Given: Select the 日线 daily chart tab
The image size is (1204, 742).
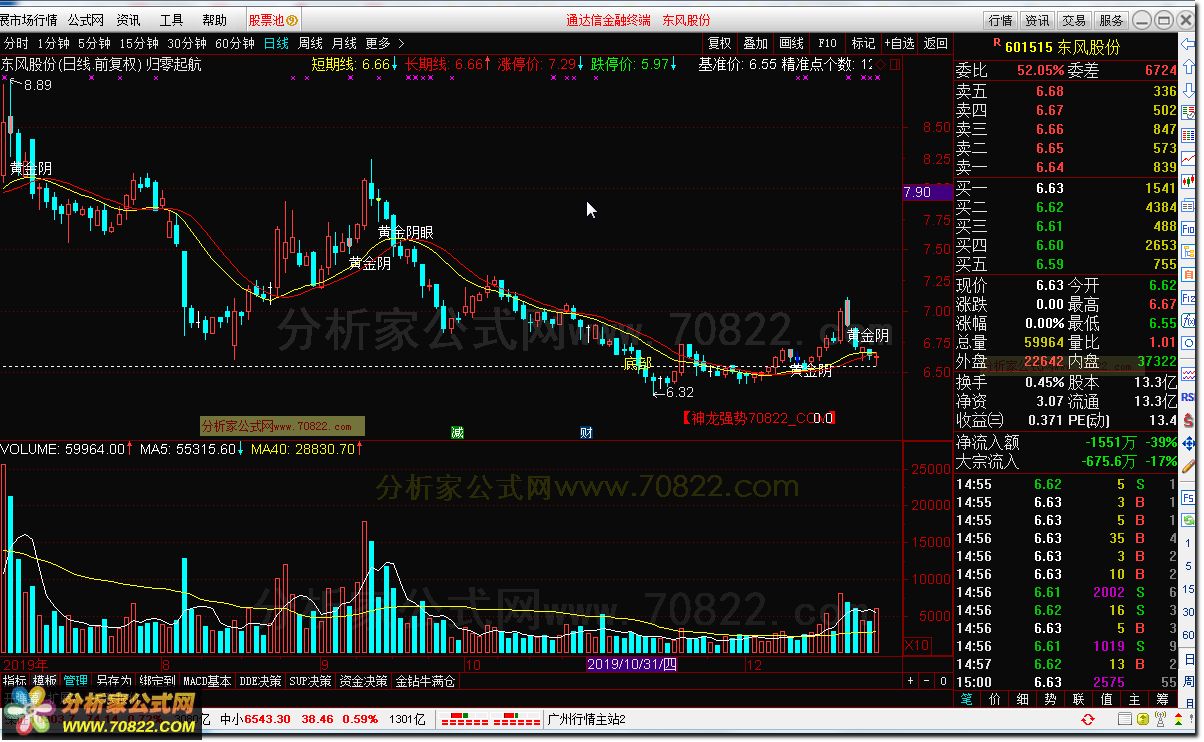Looking at the screenshot, I should coord(276,43).
